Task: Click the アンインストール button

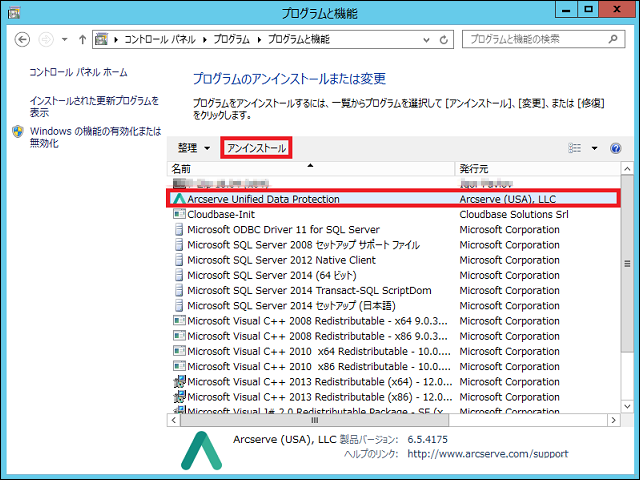Action: pos(256,148)
